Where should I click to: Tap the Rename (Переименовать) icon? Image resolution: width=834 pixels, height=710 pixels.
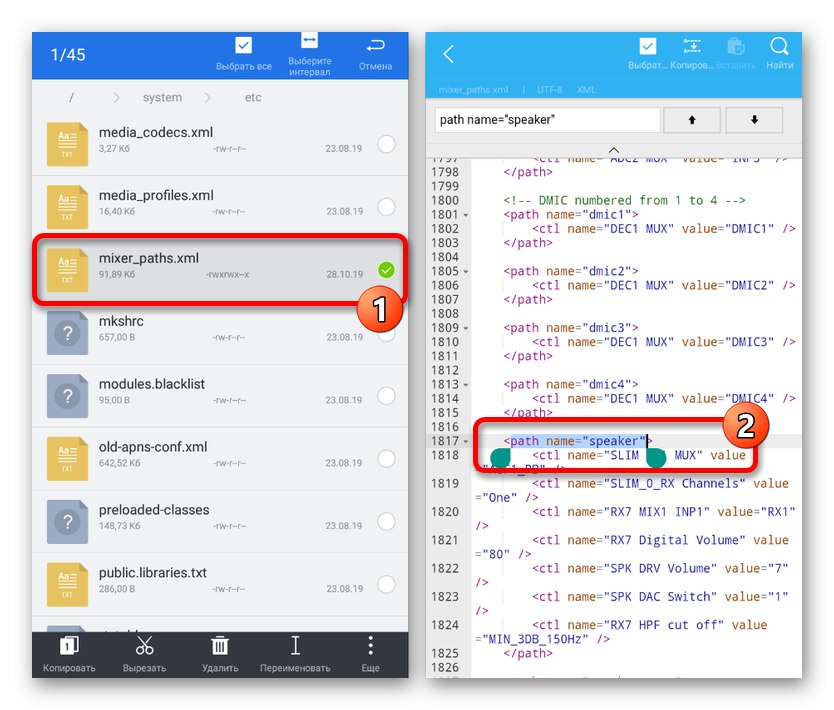pyautogui.click(x=295, y=646)
